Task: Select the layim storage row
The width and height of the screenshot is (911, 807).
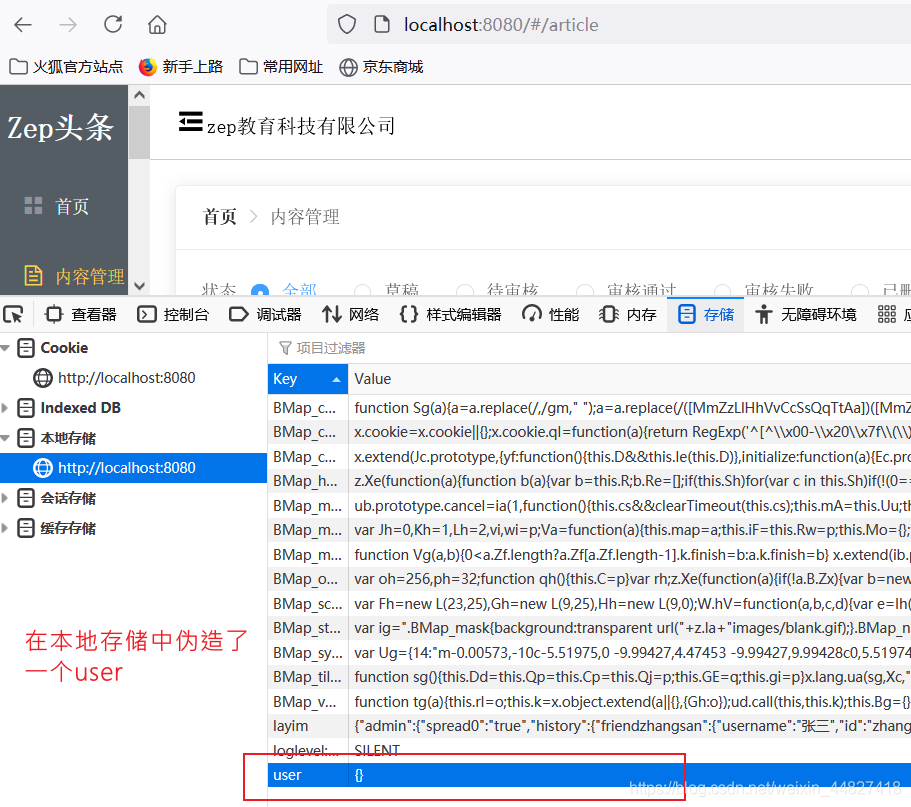Action: (589, 726)
